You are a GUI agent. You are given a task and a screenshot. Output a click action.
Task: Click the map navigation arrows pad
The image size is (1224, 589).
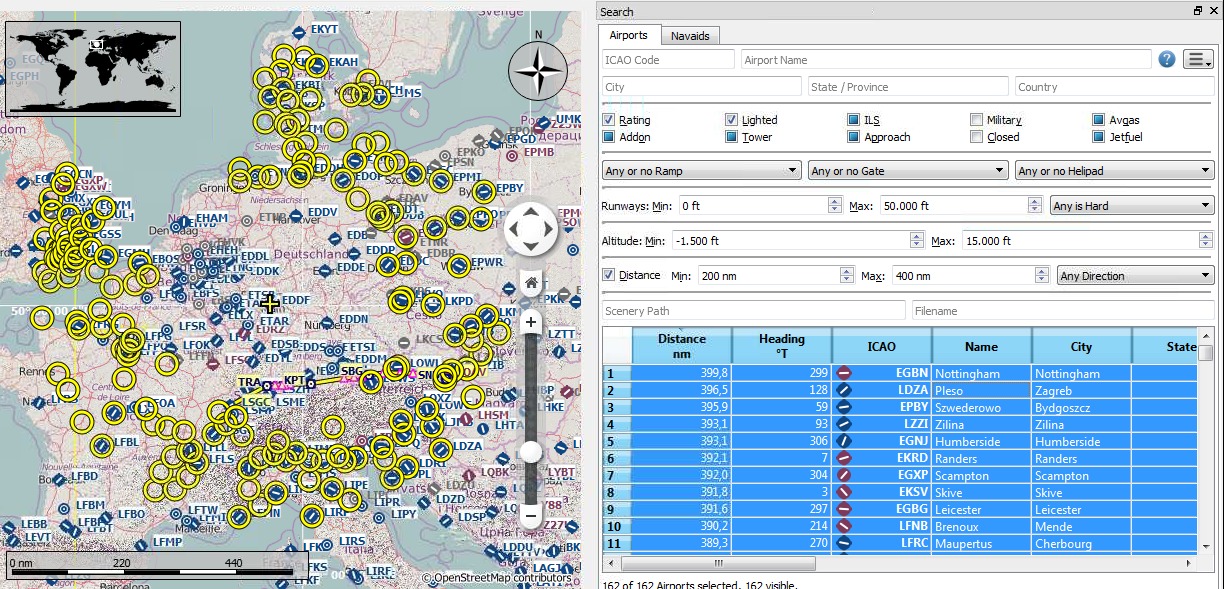tap(531, 230)
